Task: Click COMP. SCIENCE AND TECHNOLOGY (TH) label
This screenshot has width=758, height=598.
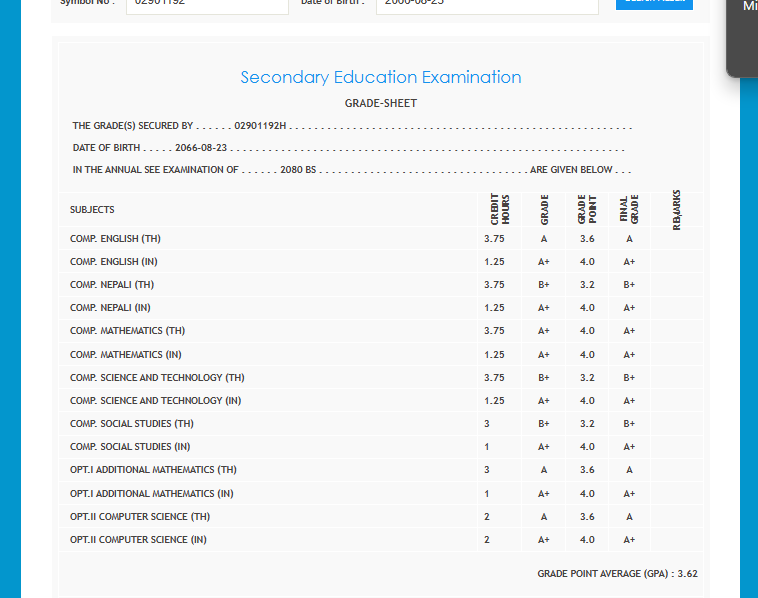Action: (157, 378)
